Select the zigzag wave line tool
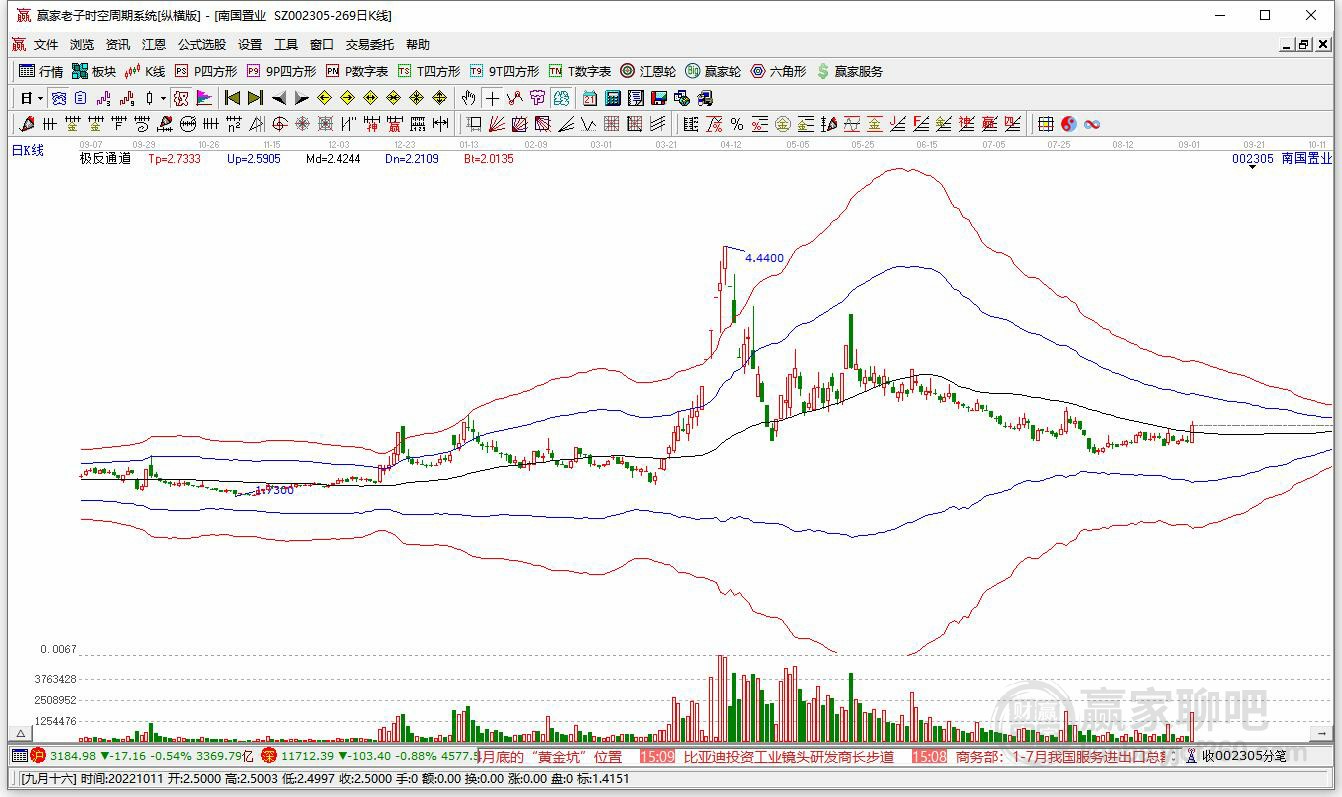This screenshot has height=797, width=1342. point(587,124)
